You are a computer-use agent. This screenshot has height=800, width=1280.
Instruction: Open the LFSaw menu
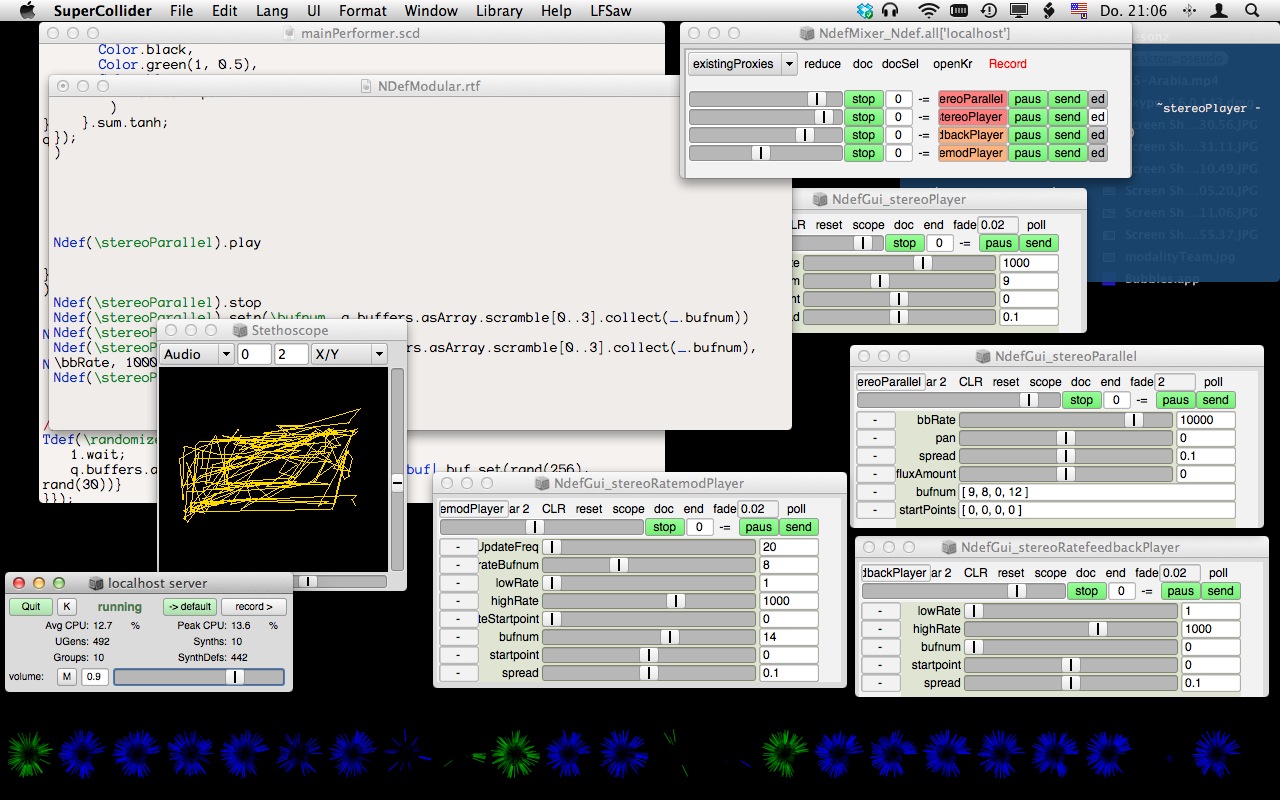click(x=613, y=11)
